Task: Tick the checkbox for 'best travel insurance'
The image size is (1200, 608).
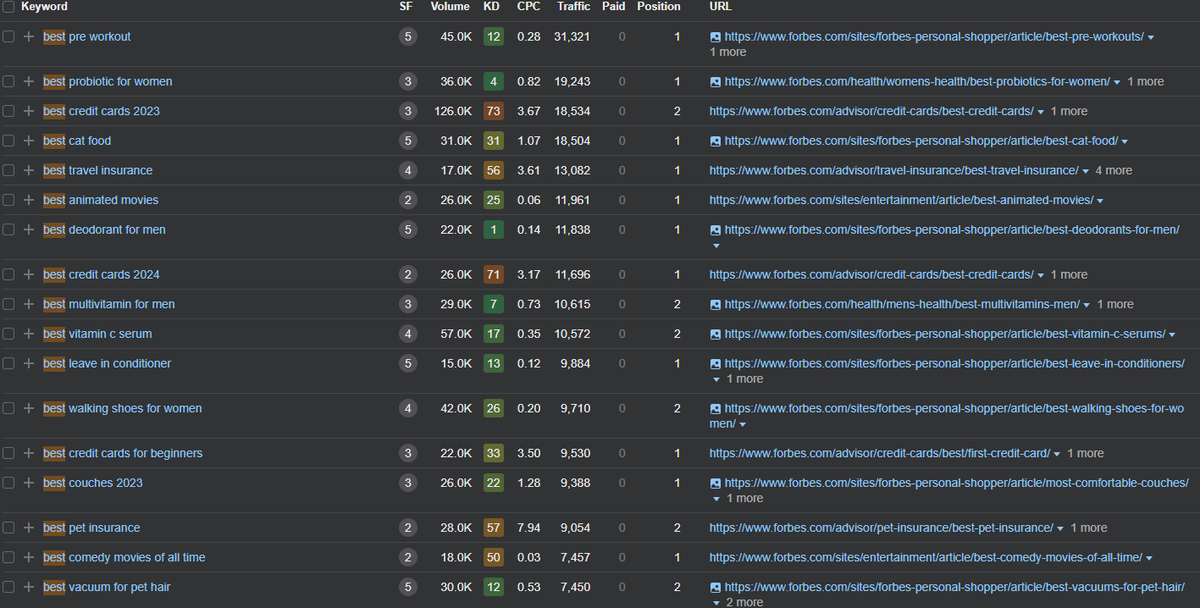Action: 8,170
